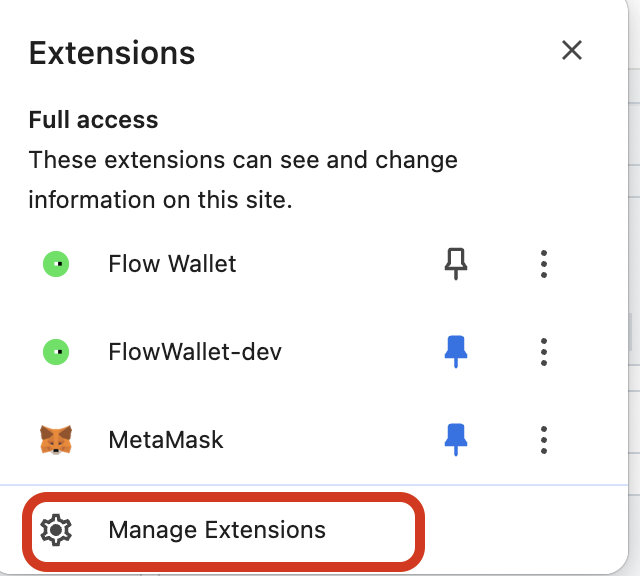
Task: Click the Full access heading
Action: 93,120
